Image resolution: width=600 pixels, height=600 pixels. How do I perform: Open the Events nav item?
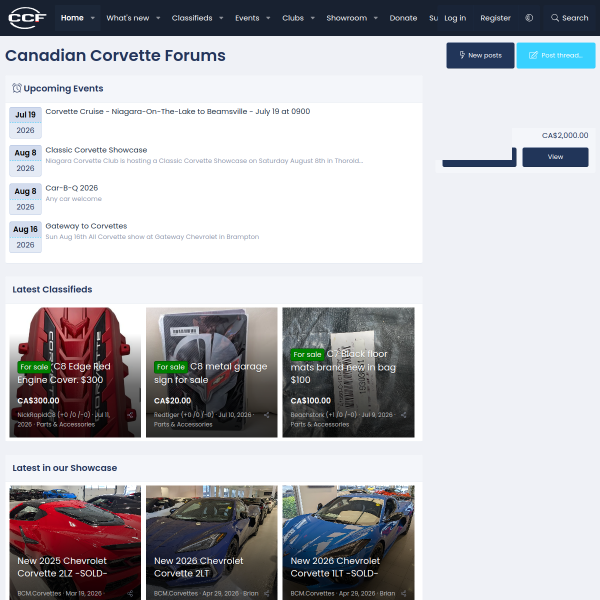pos(247,18)
